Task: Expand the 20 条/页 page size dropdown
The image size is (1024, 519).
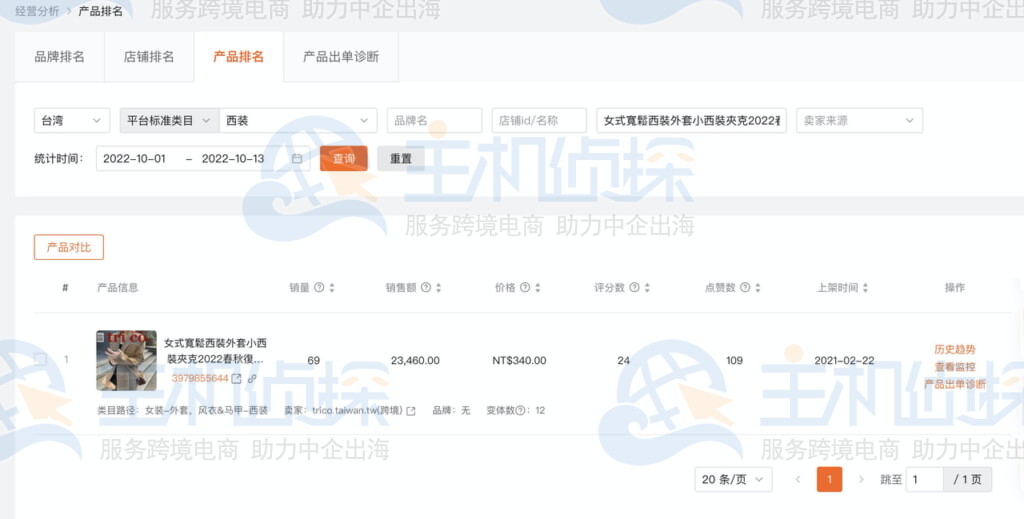Action: [733, 479]
